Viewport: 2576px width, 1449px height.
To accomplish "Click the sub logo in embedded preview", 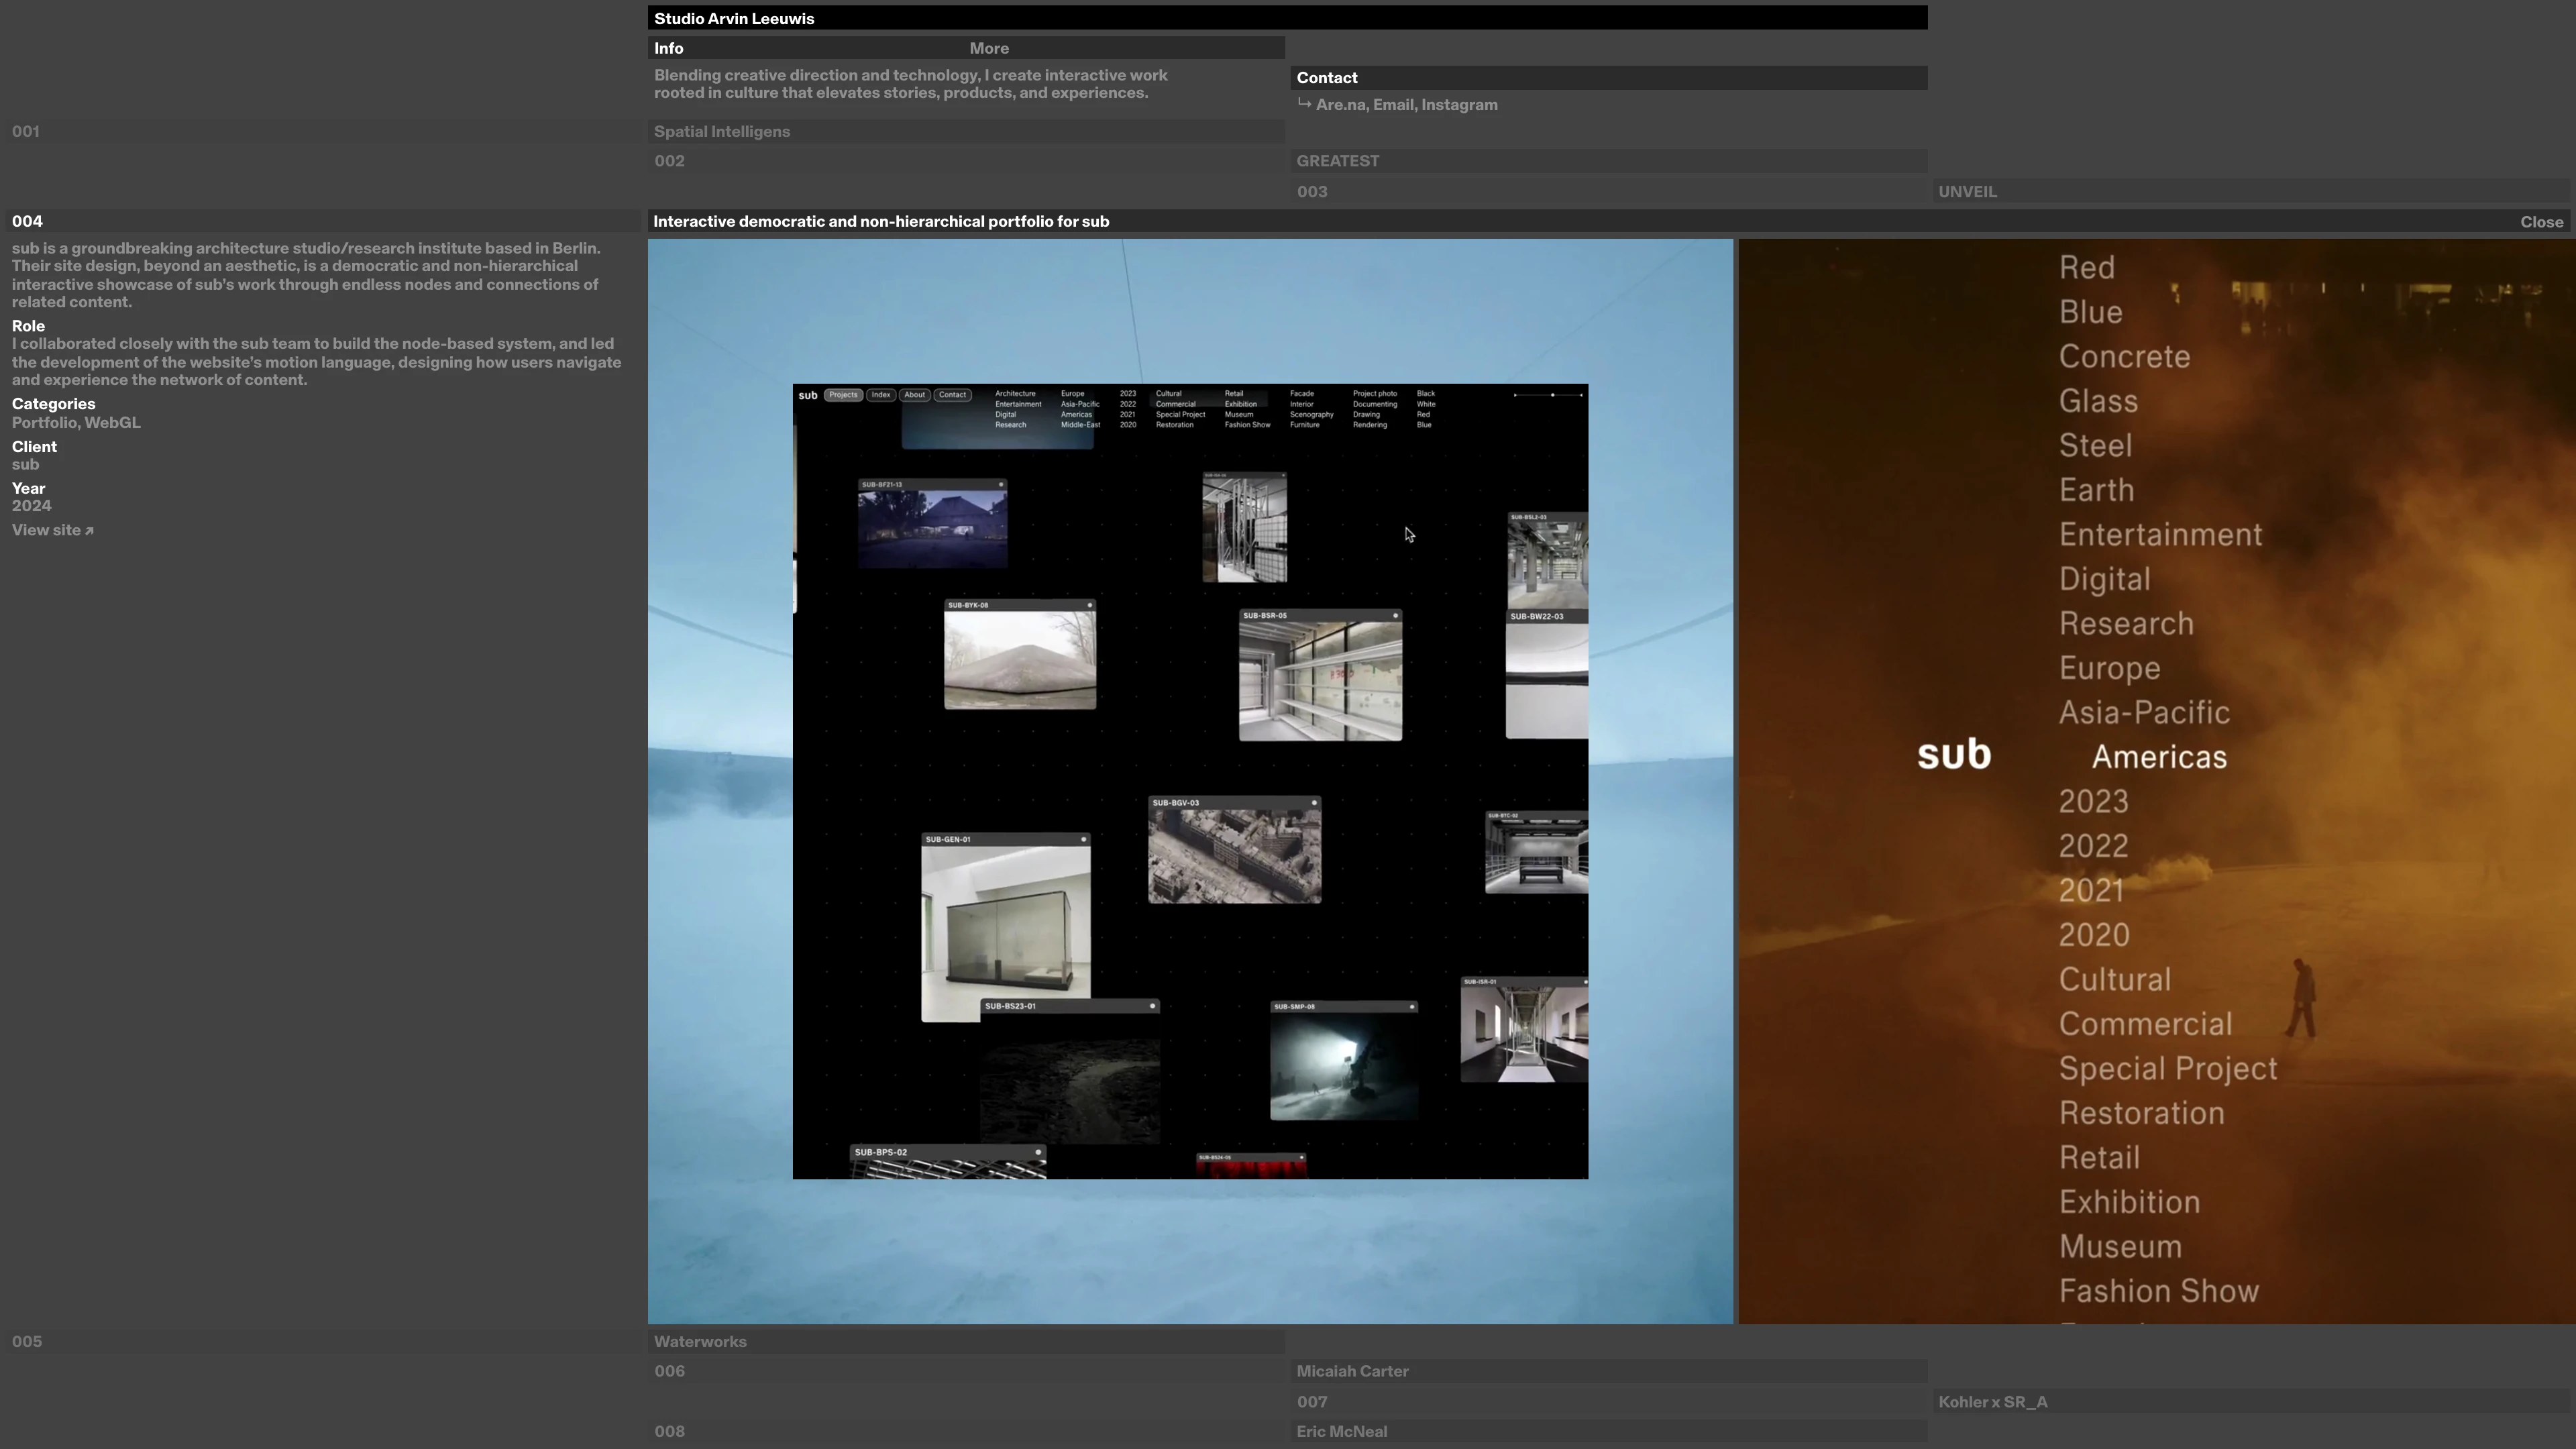I will (x=807, y=395).
